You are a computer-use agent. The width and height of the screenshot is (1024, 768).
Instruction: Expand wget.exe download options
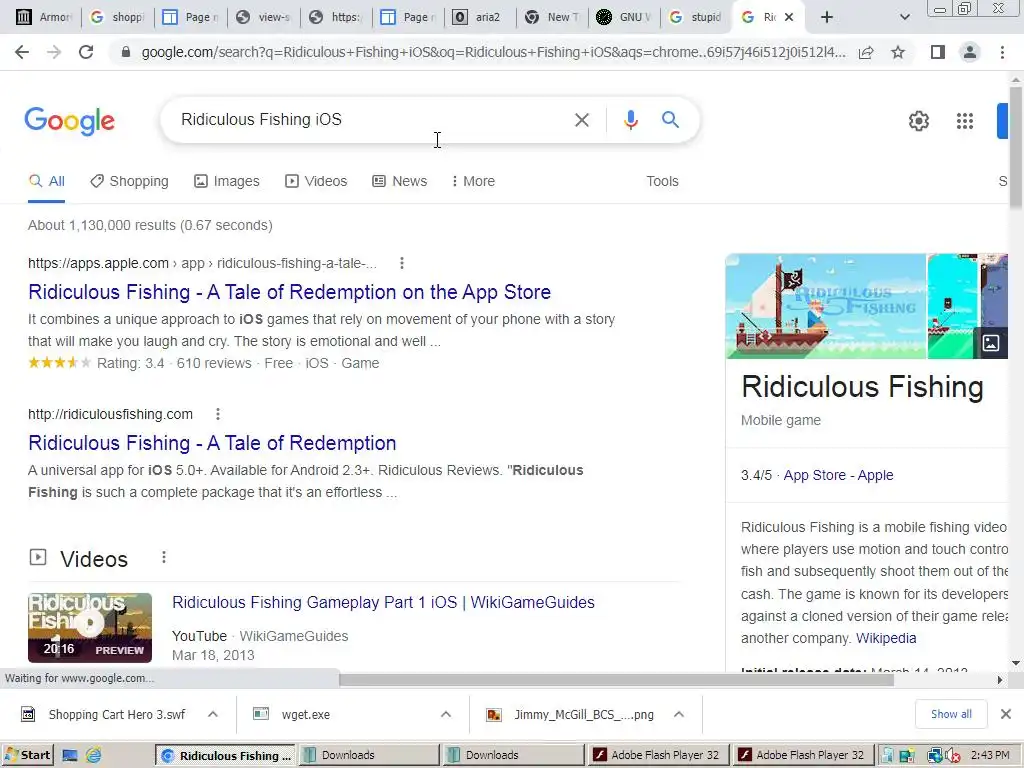click(446, 714)
